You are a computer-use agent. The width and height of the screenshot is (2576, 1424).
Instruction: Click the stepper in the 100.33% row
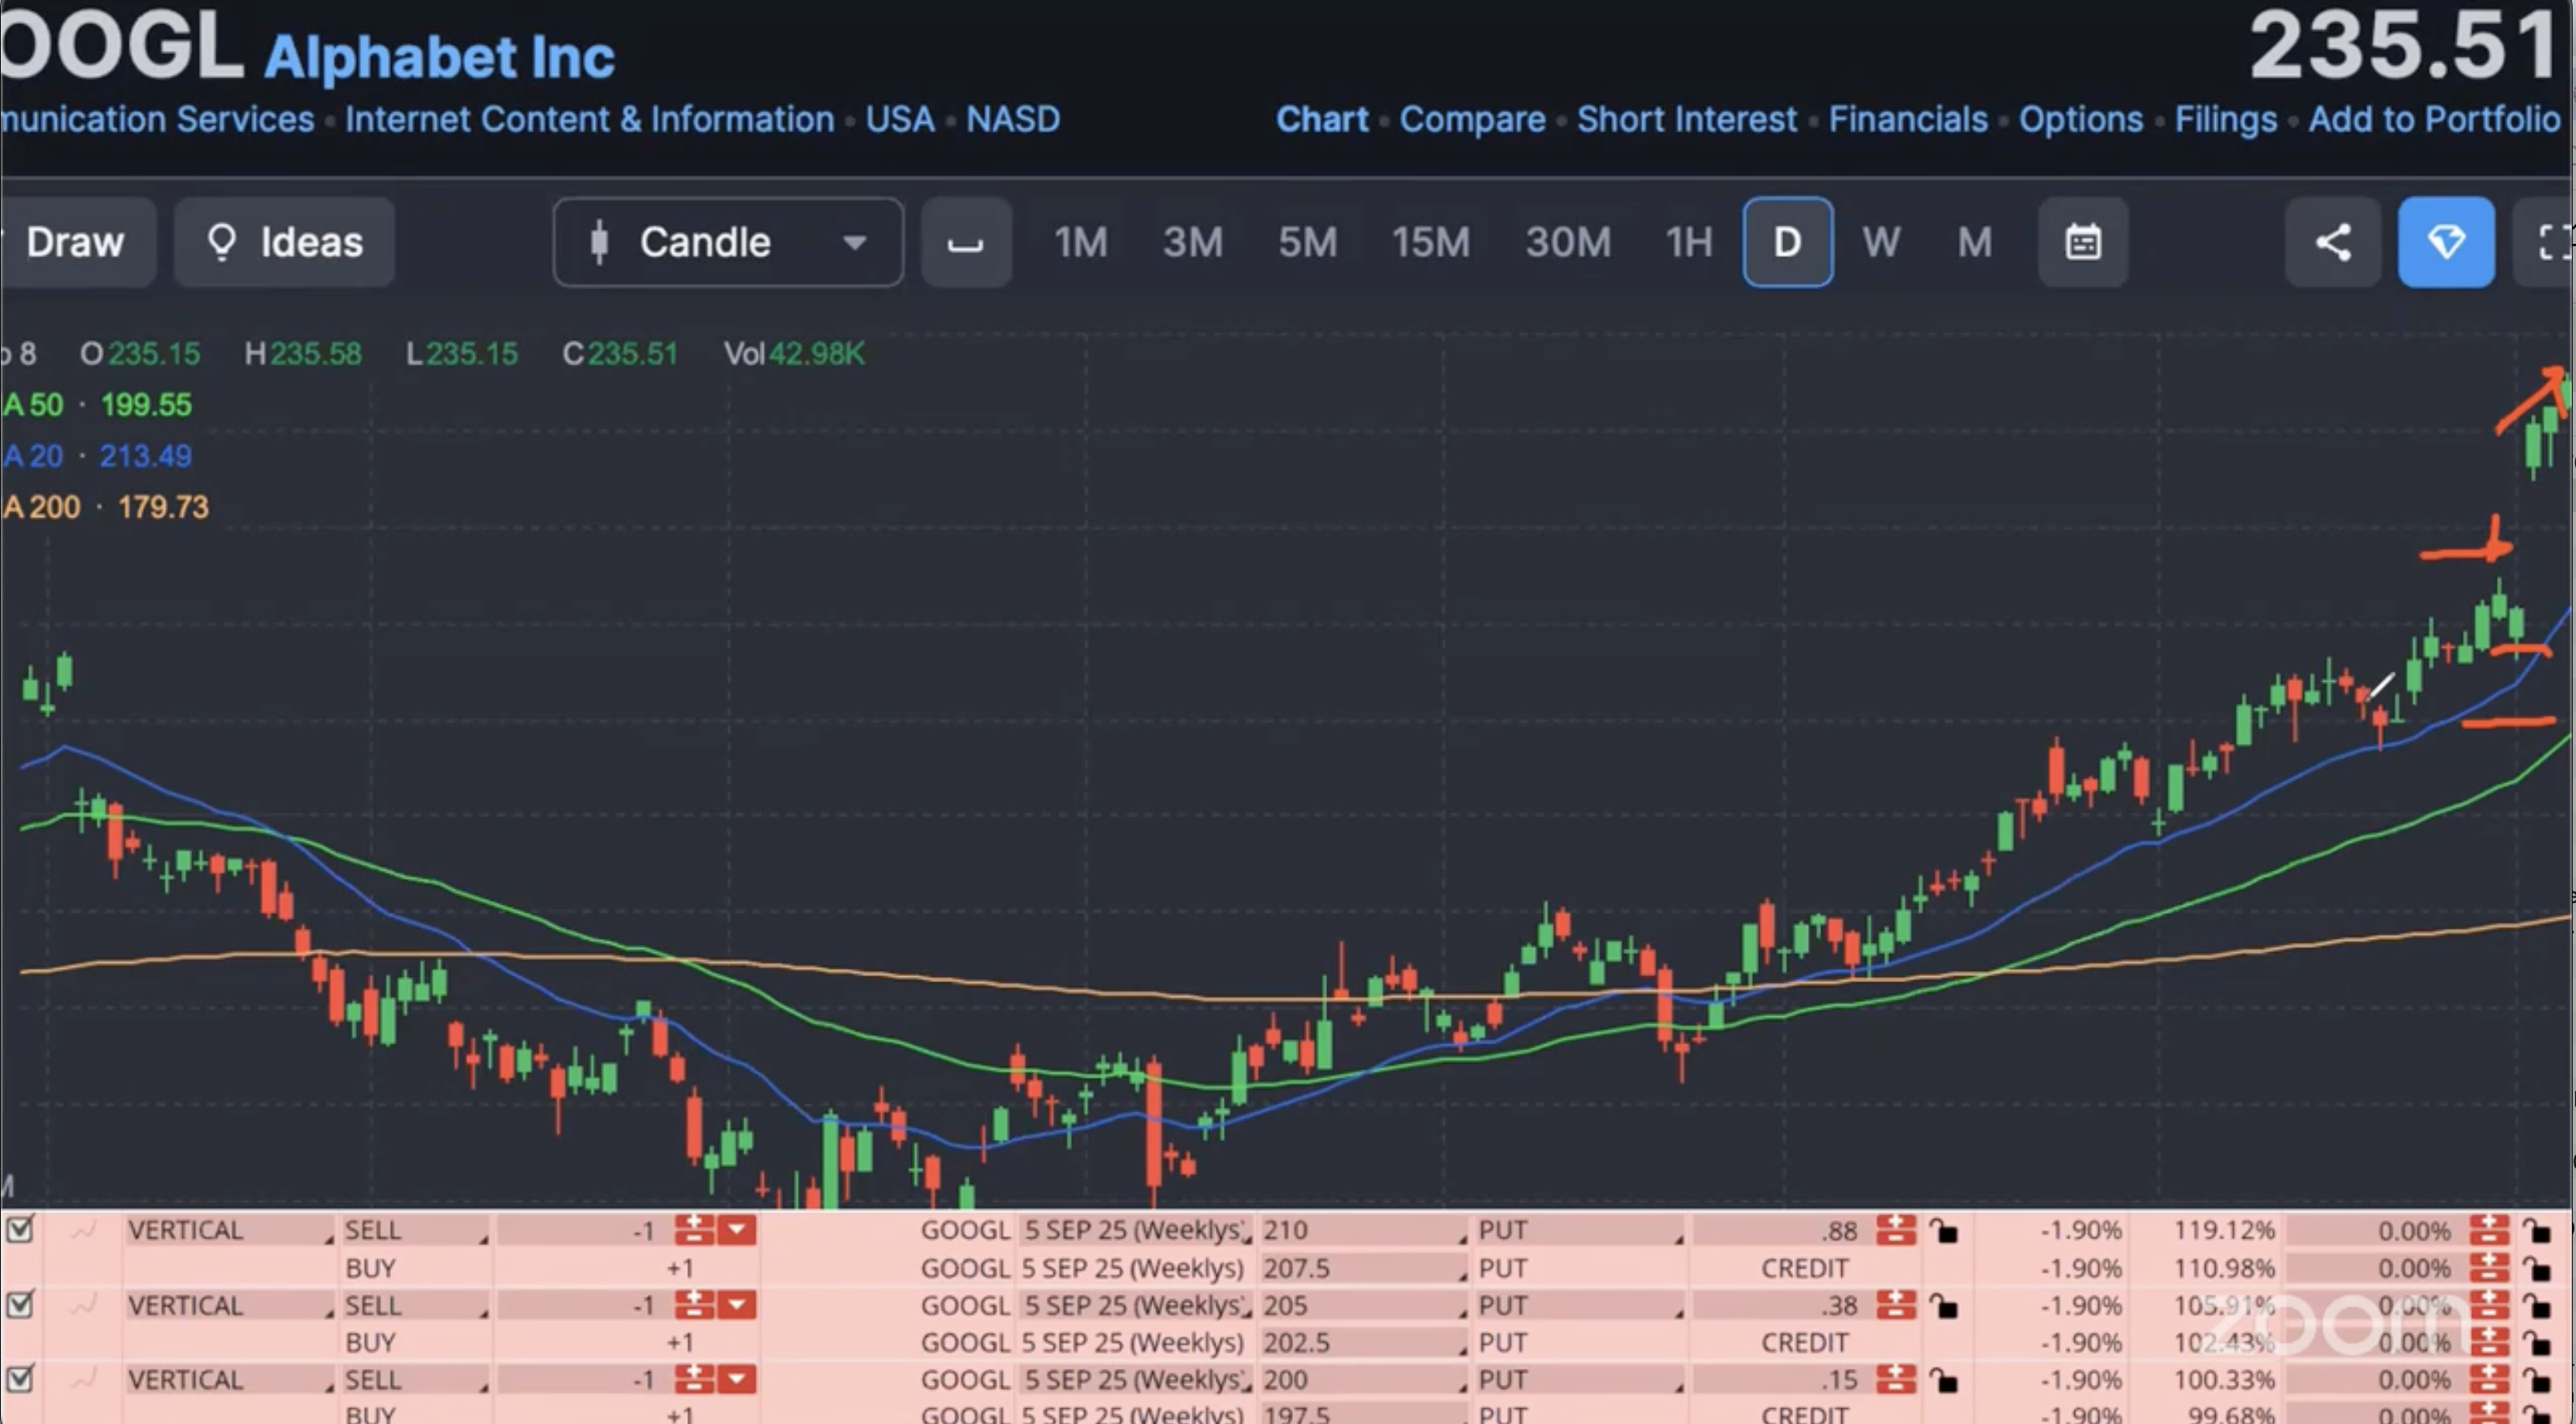2489,1380
